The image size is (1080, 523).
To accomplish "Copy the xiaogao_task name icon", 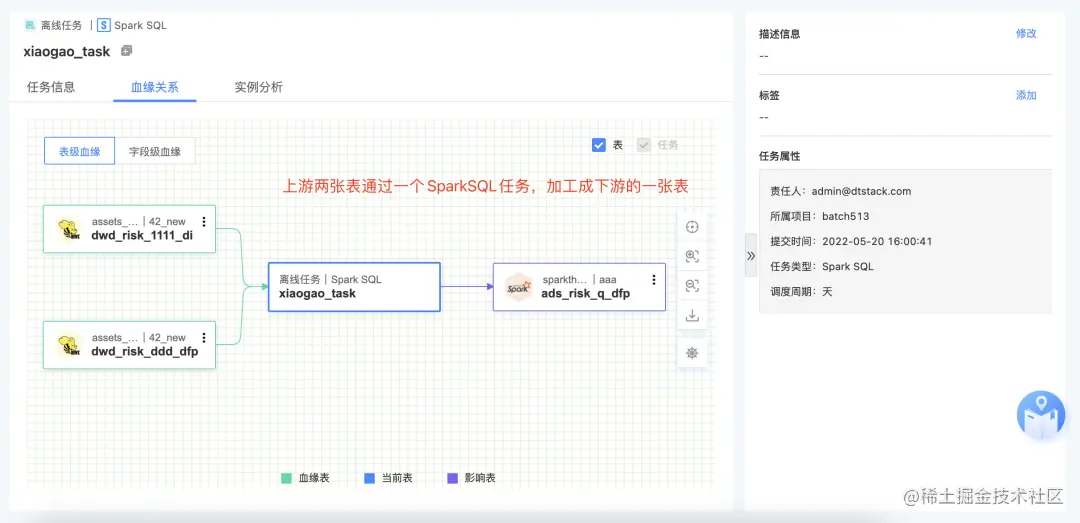I will point(126,51).
